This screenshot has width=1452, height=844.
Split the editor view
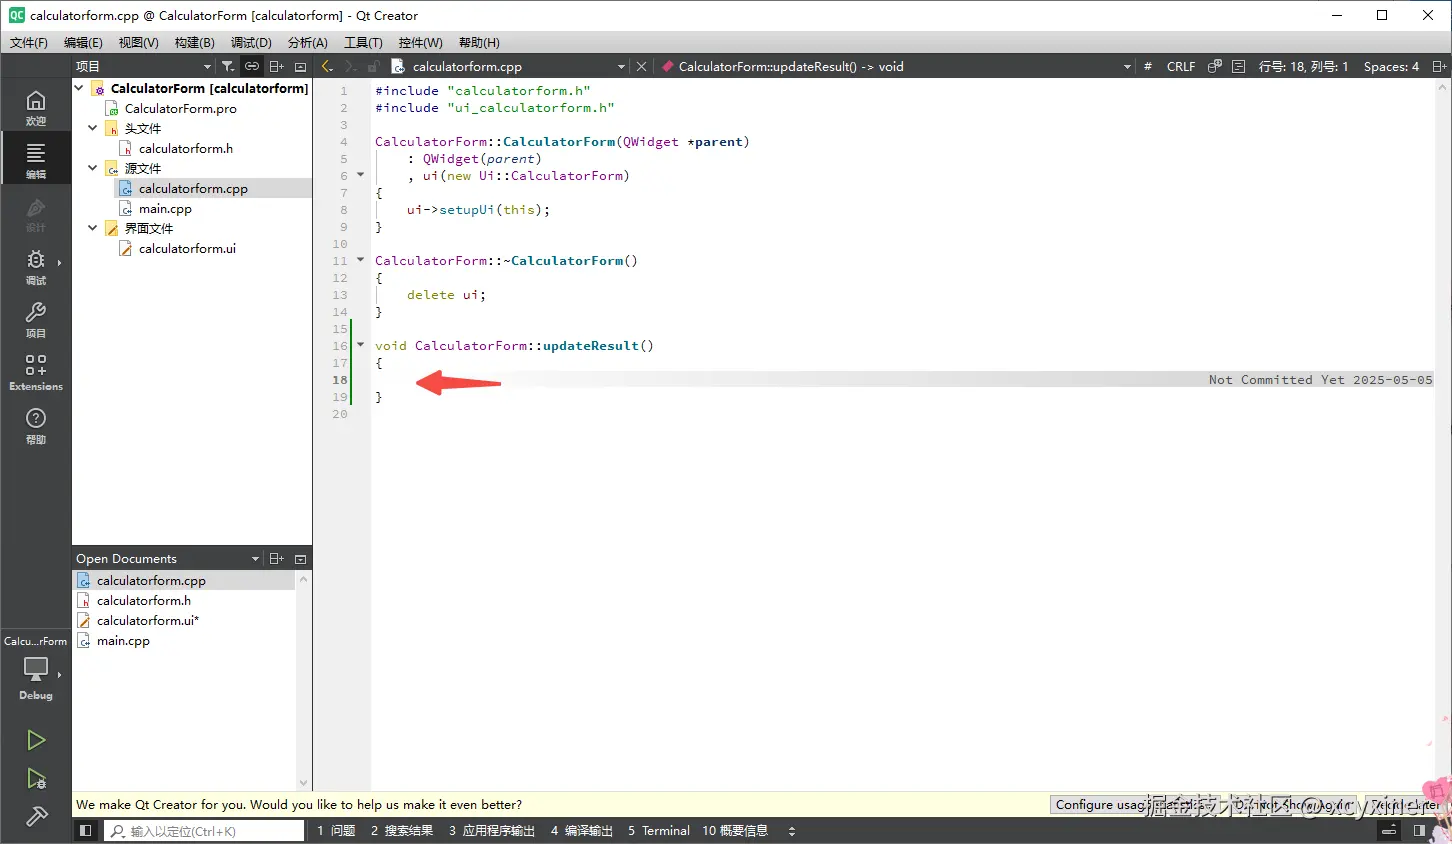(x=1439, y=66)
